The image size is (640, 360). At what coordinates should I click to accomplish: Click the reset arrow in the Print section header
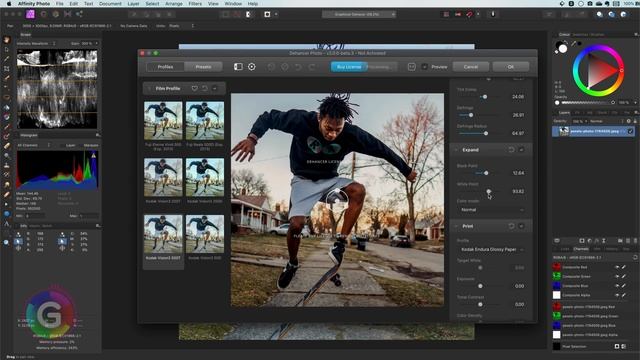511,226
